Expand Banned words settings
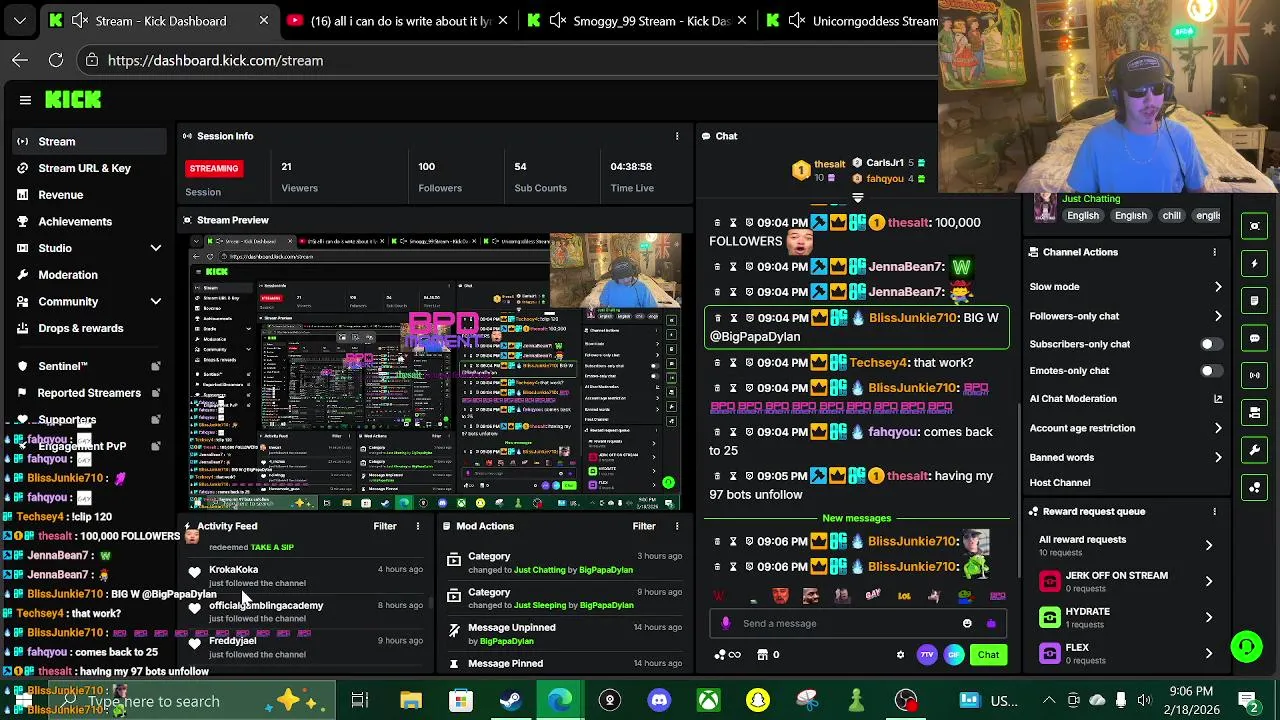 point(1125,457)
